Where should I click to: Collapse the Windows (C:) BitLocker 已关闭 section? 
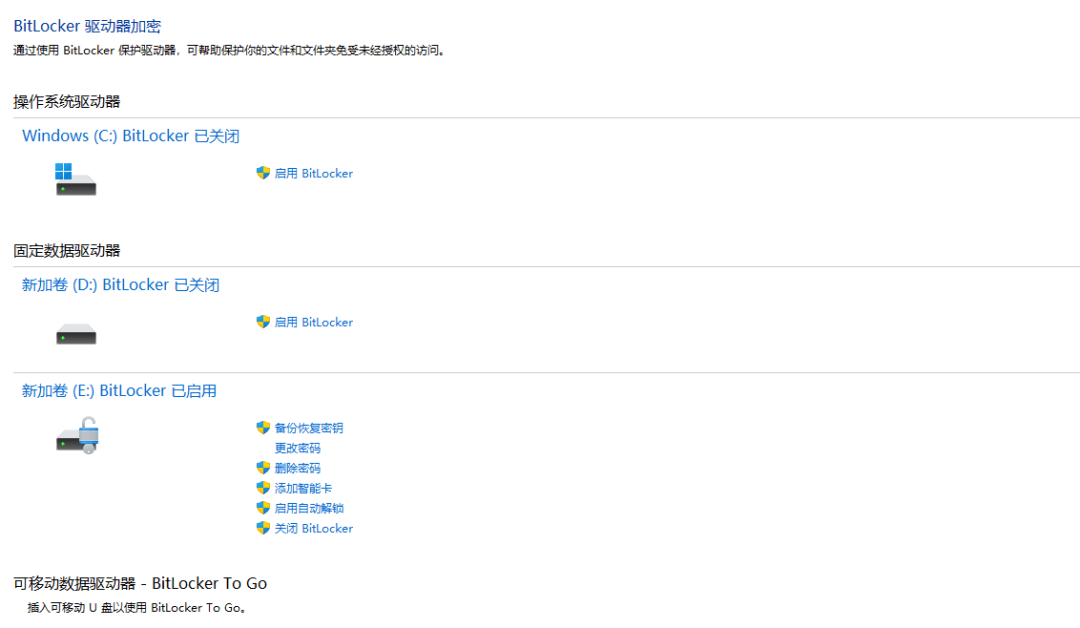click(130, 136)
